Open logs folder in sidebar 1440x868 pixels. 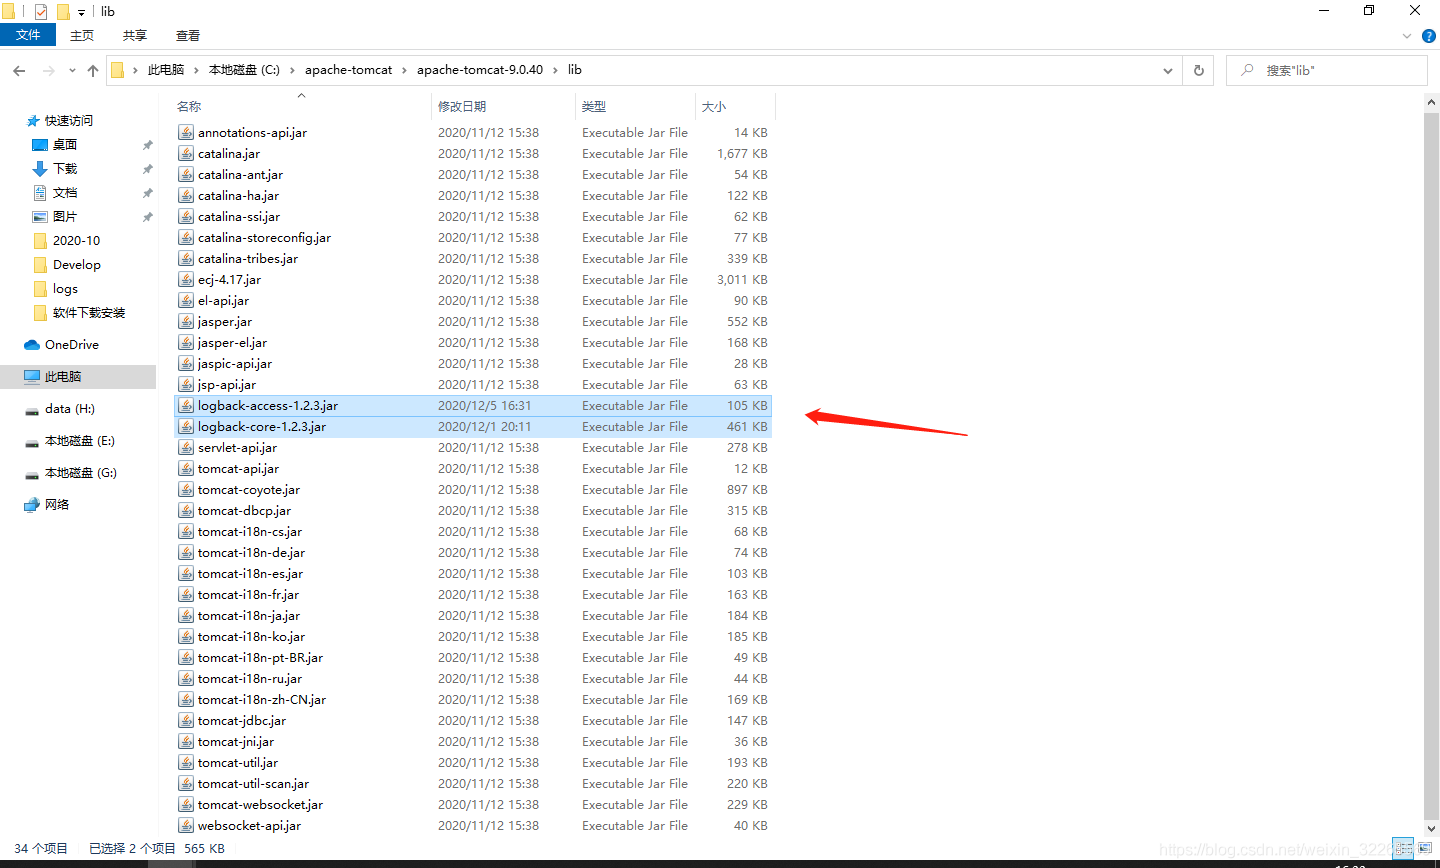[x=65, y=289]
